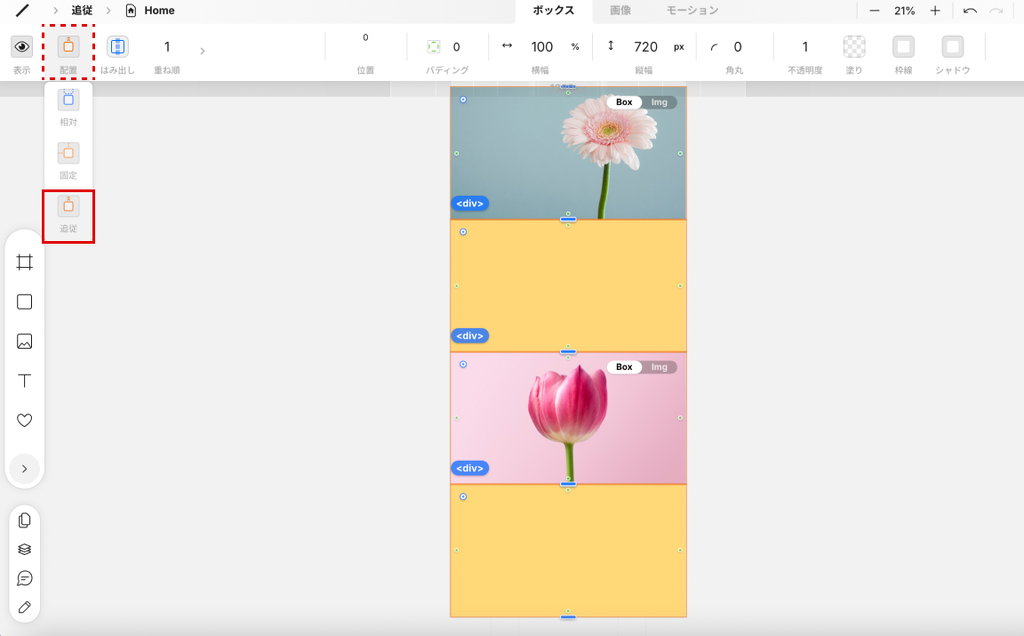Click the heart icon tool

click(24, 421)
